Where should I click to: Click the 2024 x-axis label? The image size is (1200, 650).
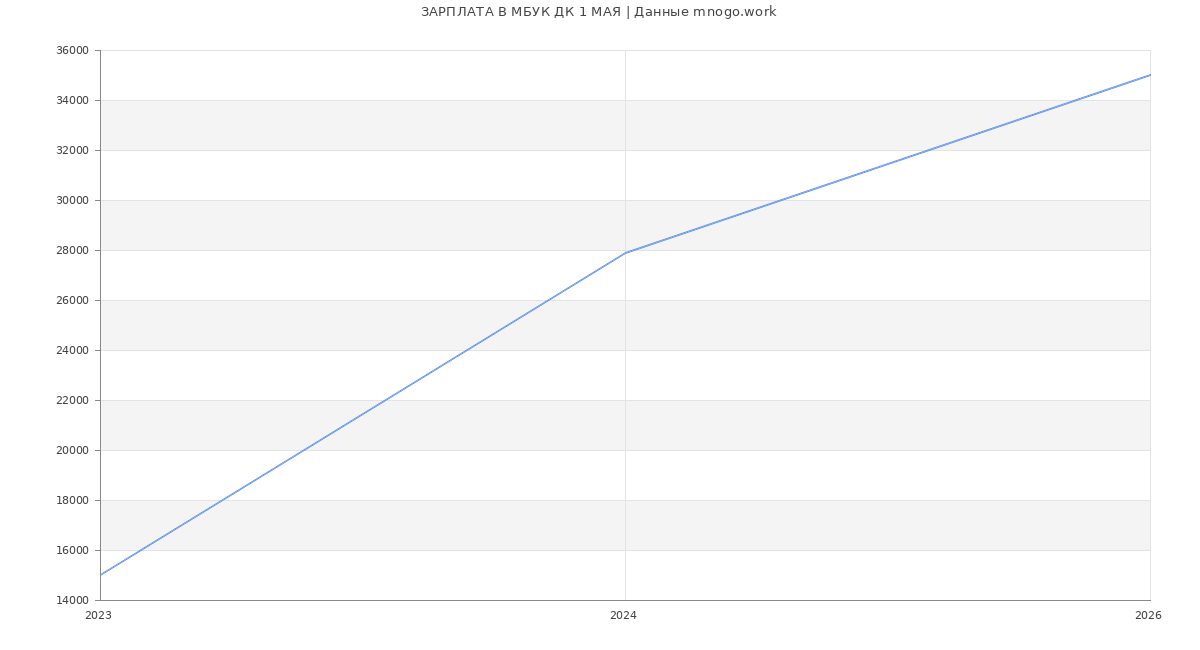623,616
